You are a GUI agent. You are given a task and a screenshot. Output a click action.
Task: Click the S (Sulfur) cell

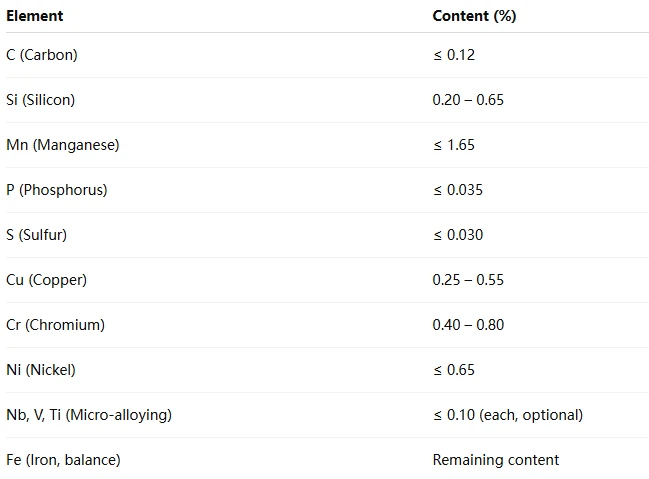click(36, 235)
